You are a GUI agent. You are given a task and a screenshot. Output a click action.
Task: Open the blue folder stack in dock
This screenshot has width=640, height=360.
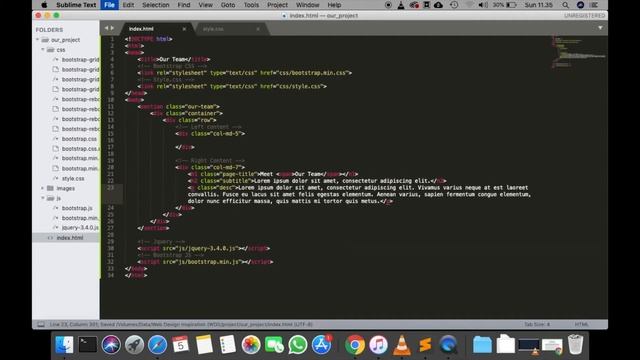click(x=482, y=345)
